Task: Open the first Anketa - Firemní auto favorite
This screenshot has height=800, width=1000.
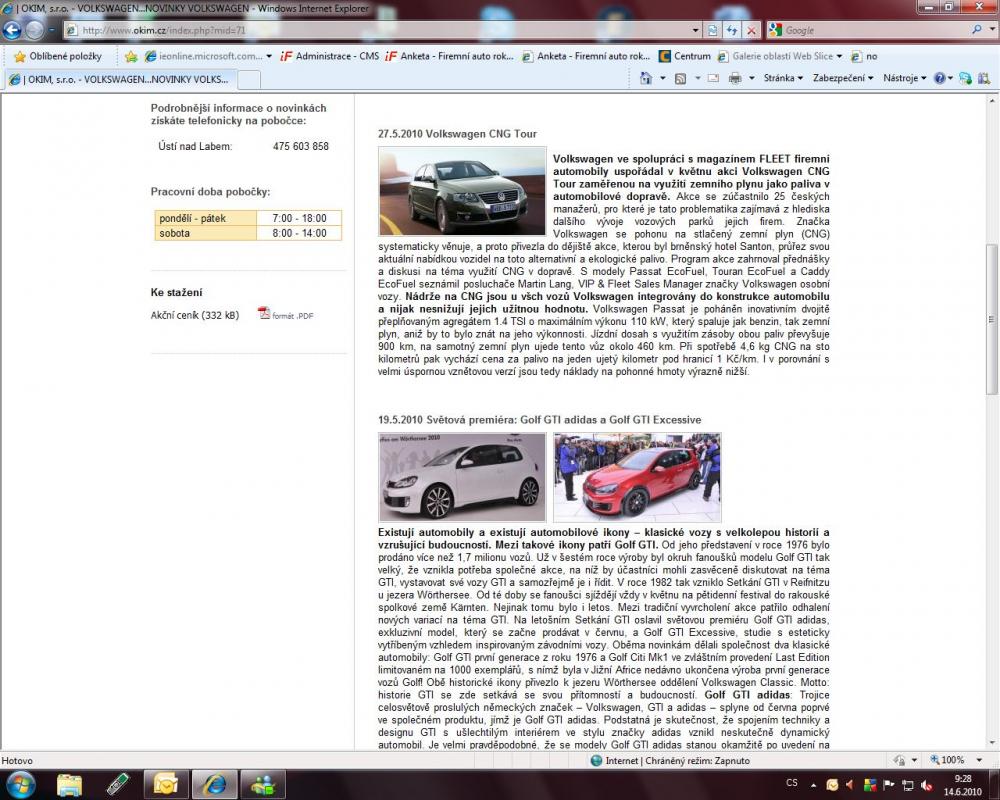Action: click(449, 56)
